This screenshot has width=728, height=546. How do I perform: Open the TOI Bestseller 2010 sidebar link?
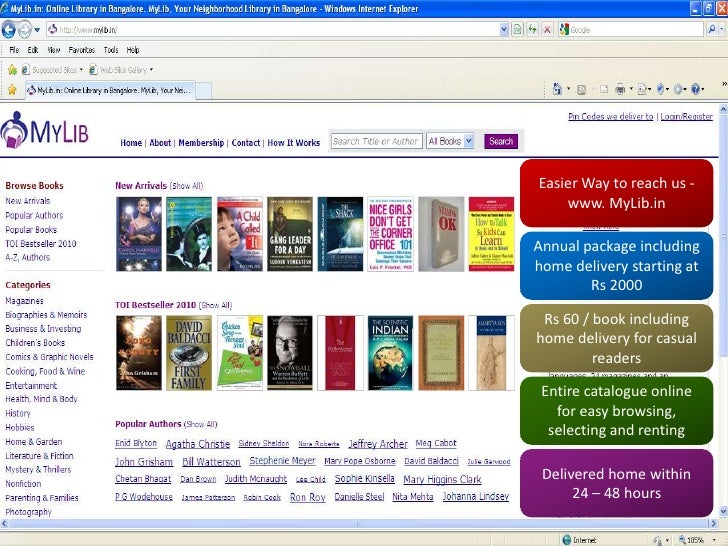[41, 244]
